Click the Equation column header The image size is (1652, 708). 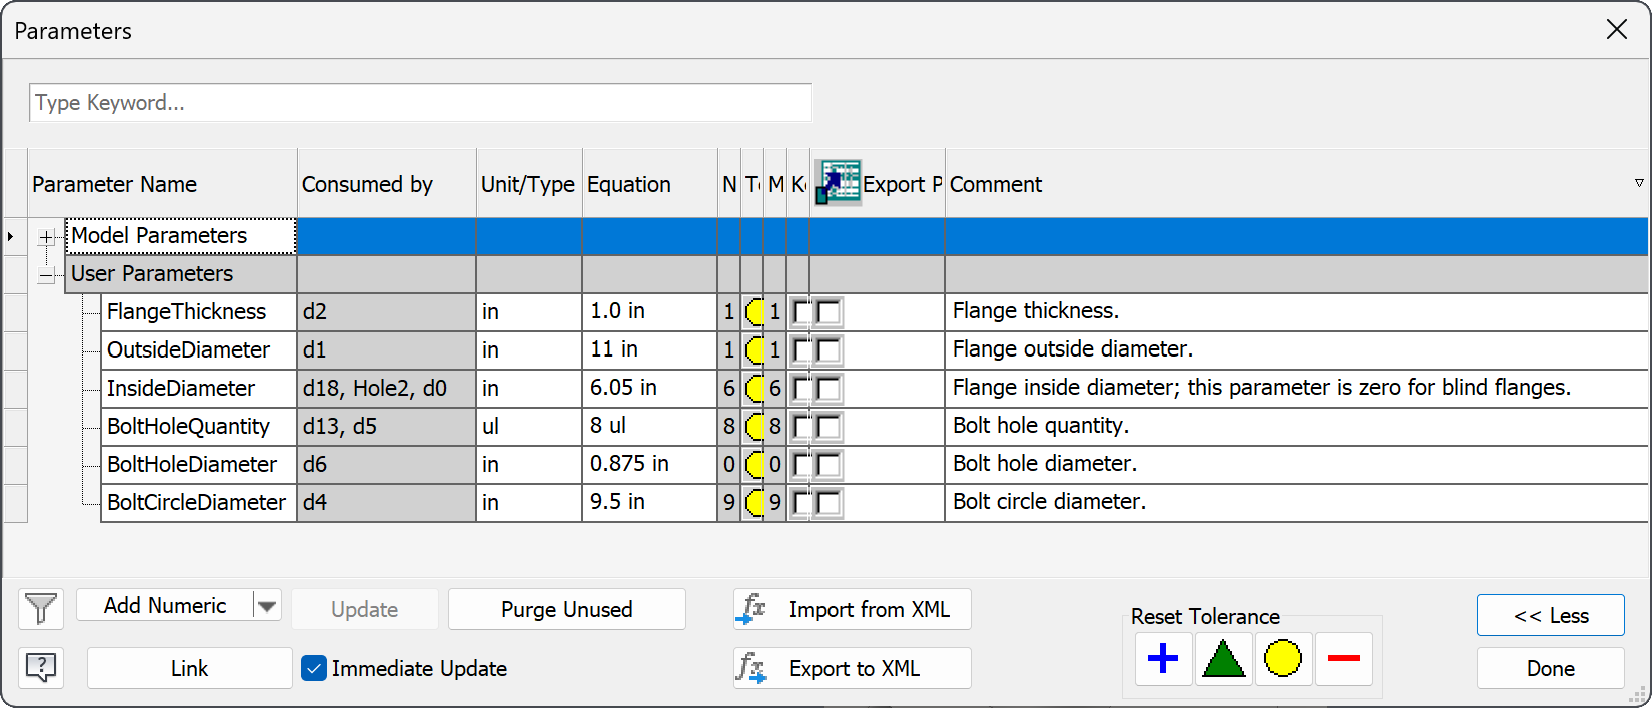(650, 184)
